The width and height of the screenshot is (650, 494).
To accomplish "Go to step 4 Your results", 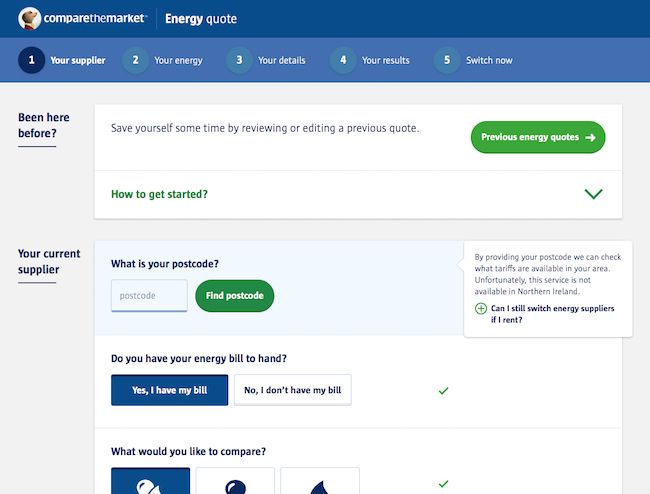I will coord(370,60).
